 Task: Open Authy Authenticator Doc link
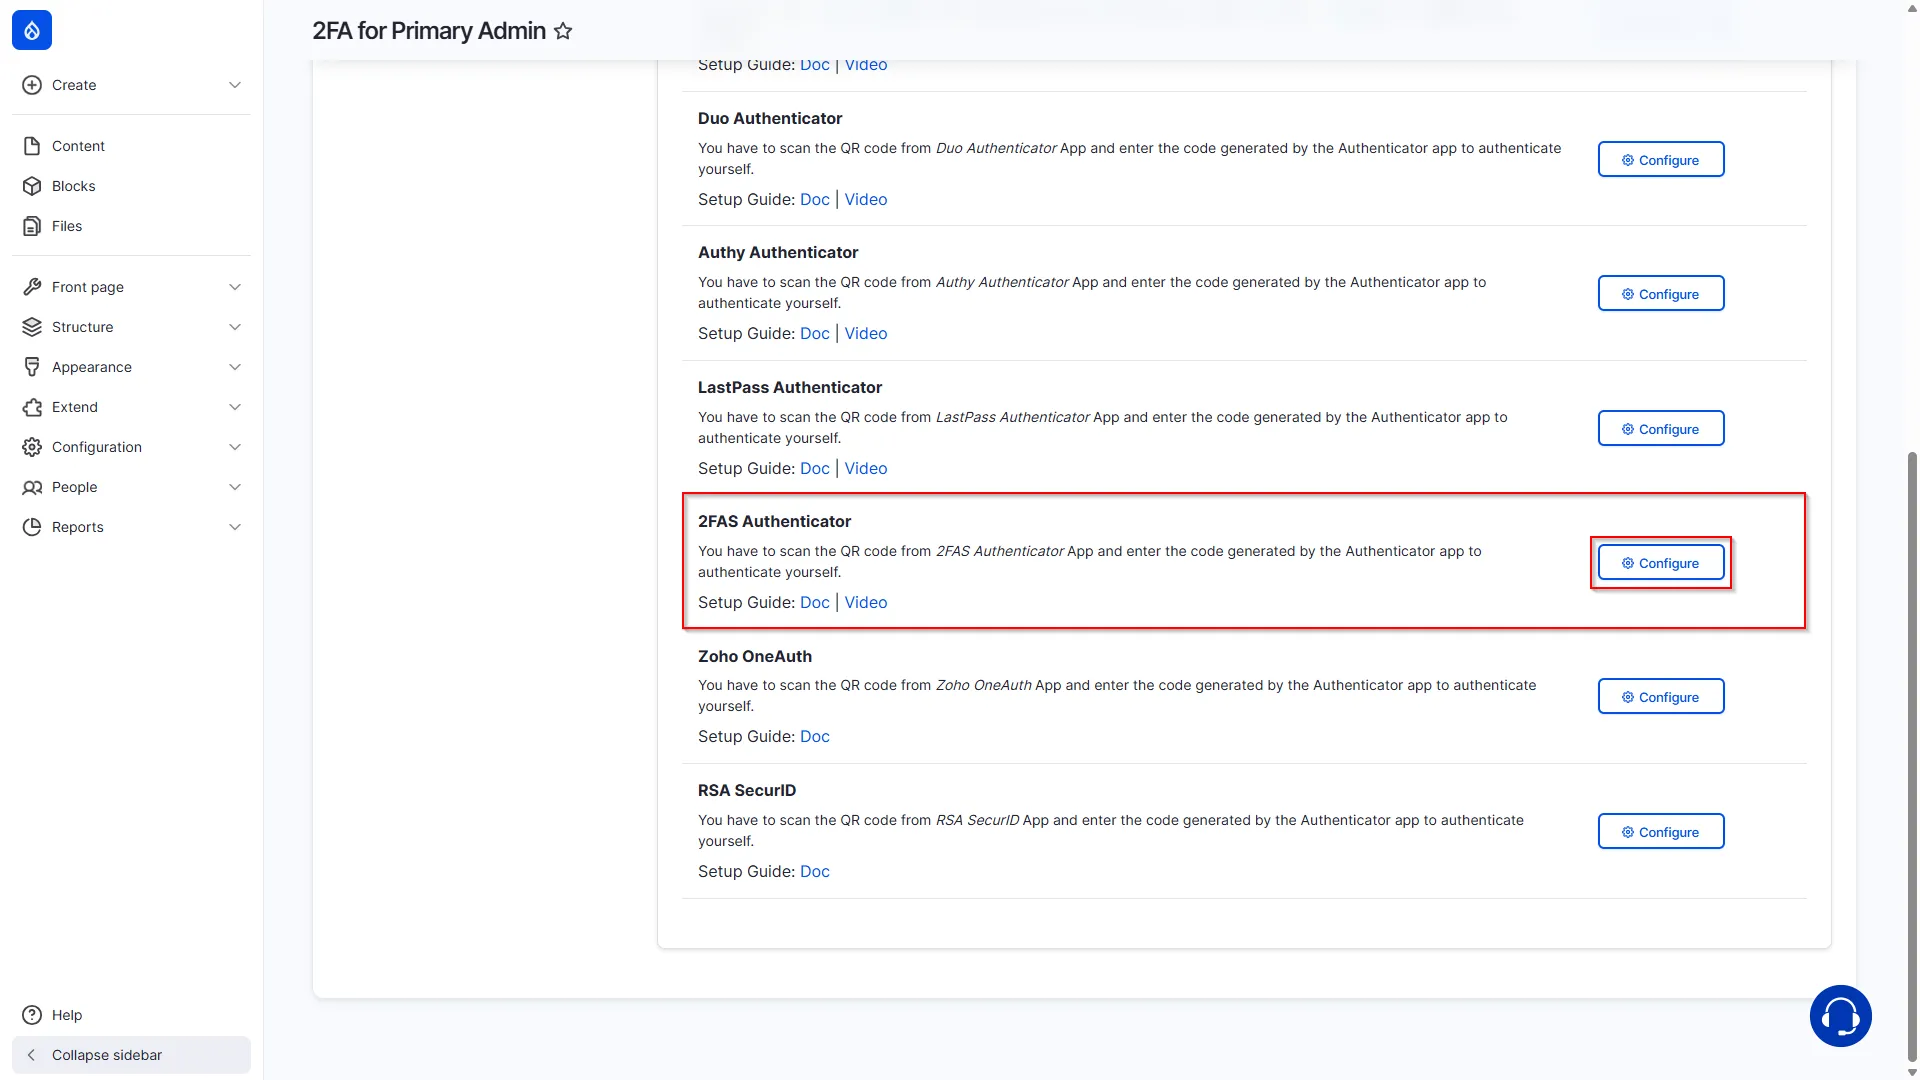coord(815,333)
